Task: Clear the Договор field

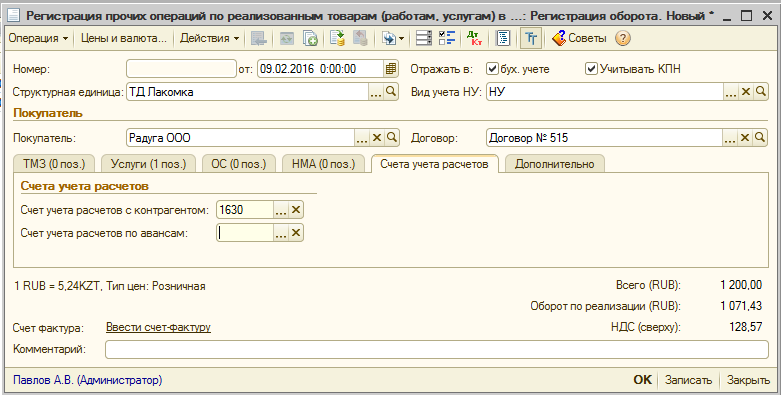Action: click(745, 137)
